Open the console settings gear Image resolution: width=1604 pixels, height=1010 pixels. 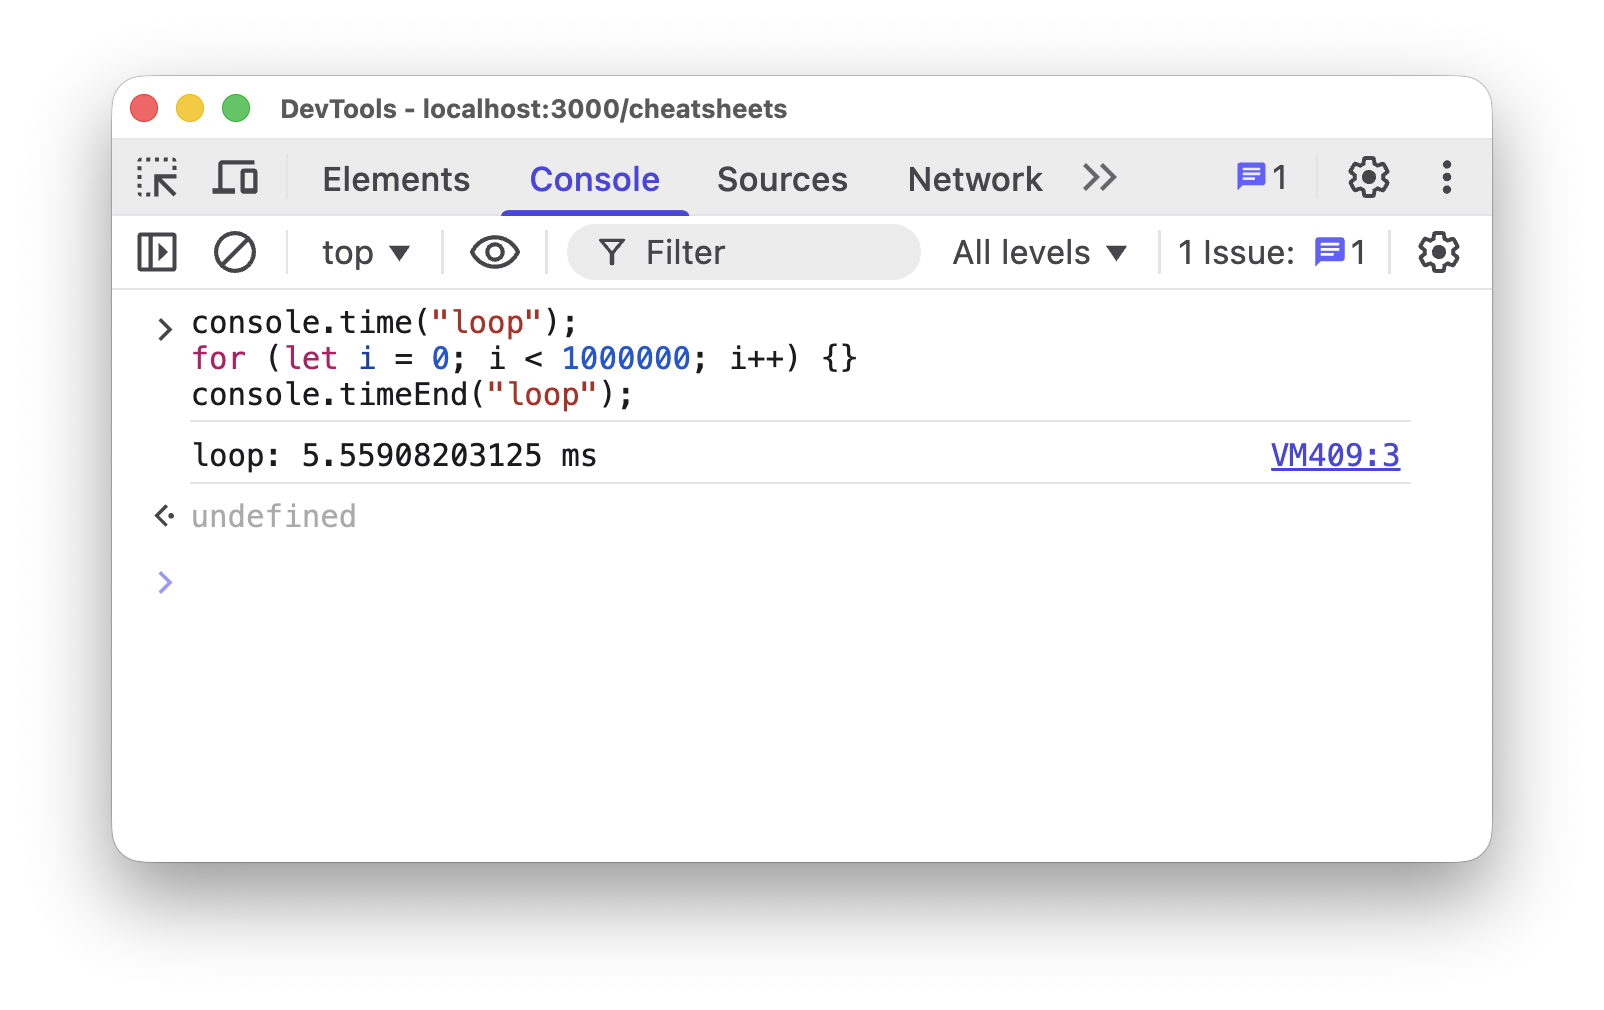click(x=1438, y=252)
